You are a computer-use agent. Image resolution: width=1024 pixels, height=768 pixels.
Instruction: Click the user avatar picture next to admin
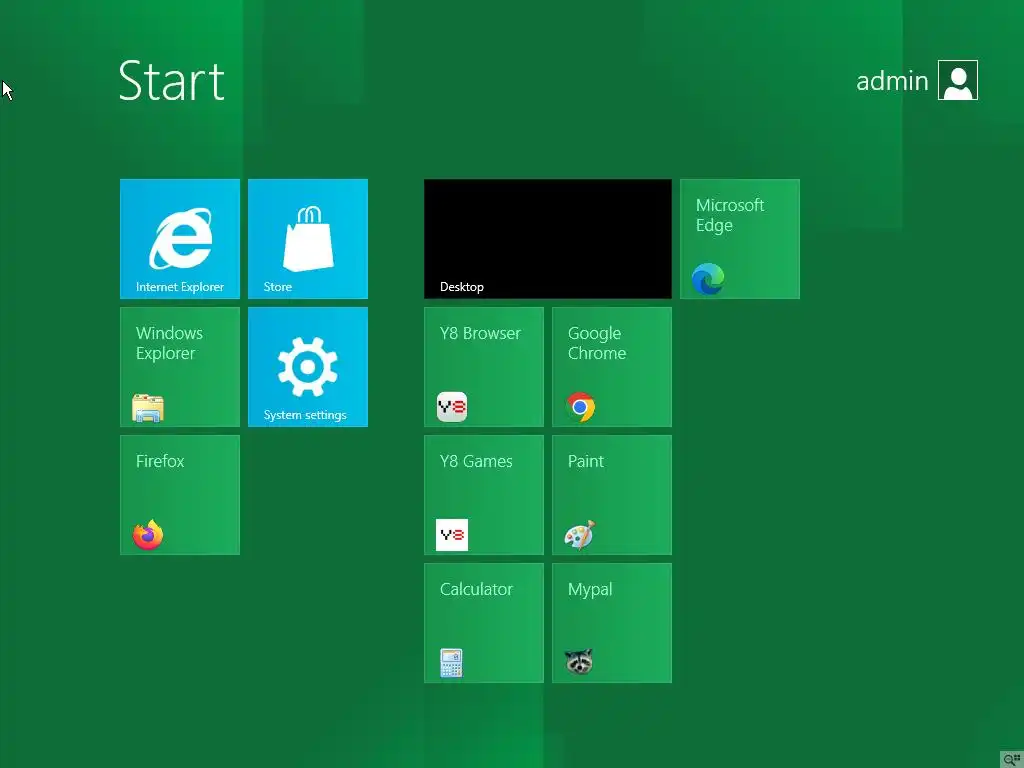click(x=957, y=80)
